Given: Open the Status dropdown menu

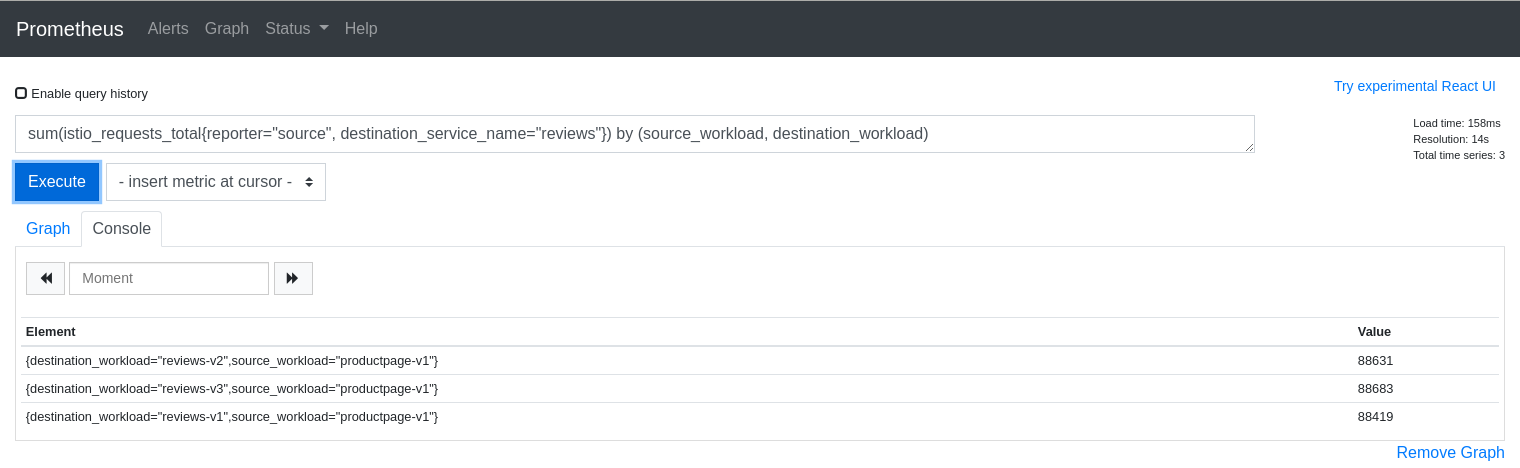Looking at the screenshot, I should pyautogui.click(x=296, y=29).
